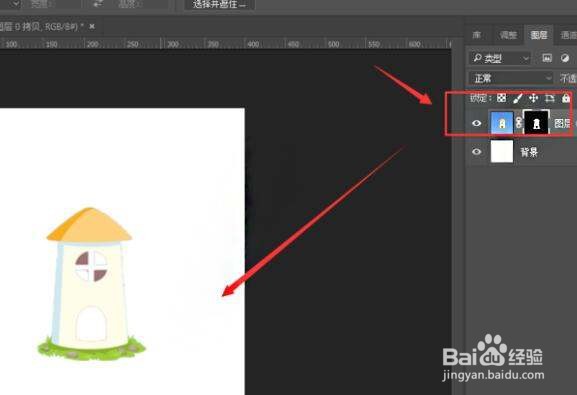Click the lock all padlock icon
This screenshot has height=395, width=577.
tap(566, 98)
